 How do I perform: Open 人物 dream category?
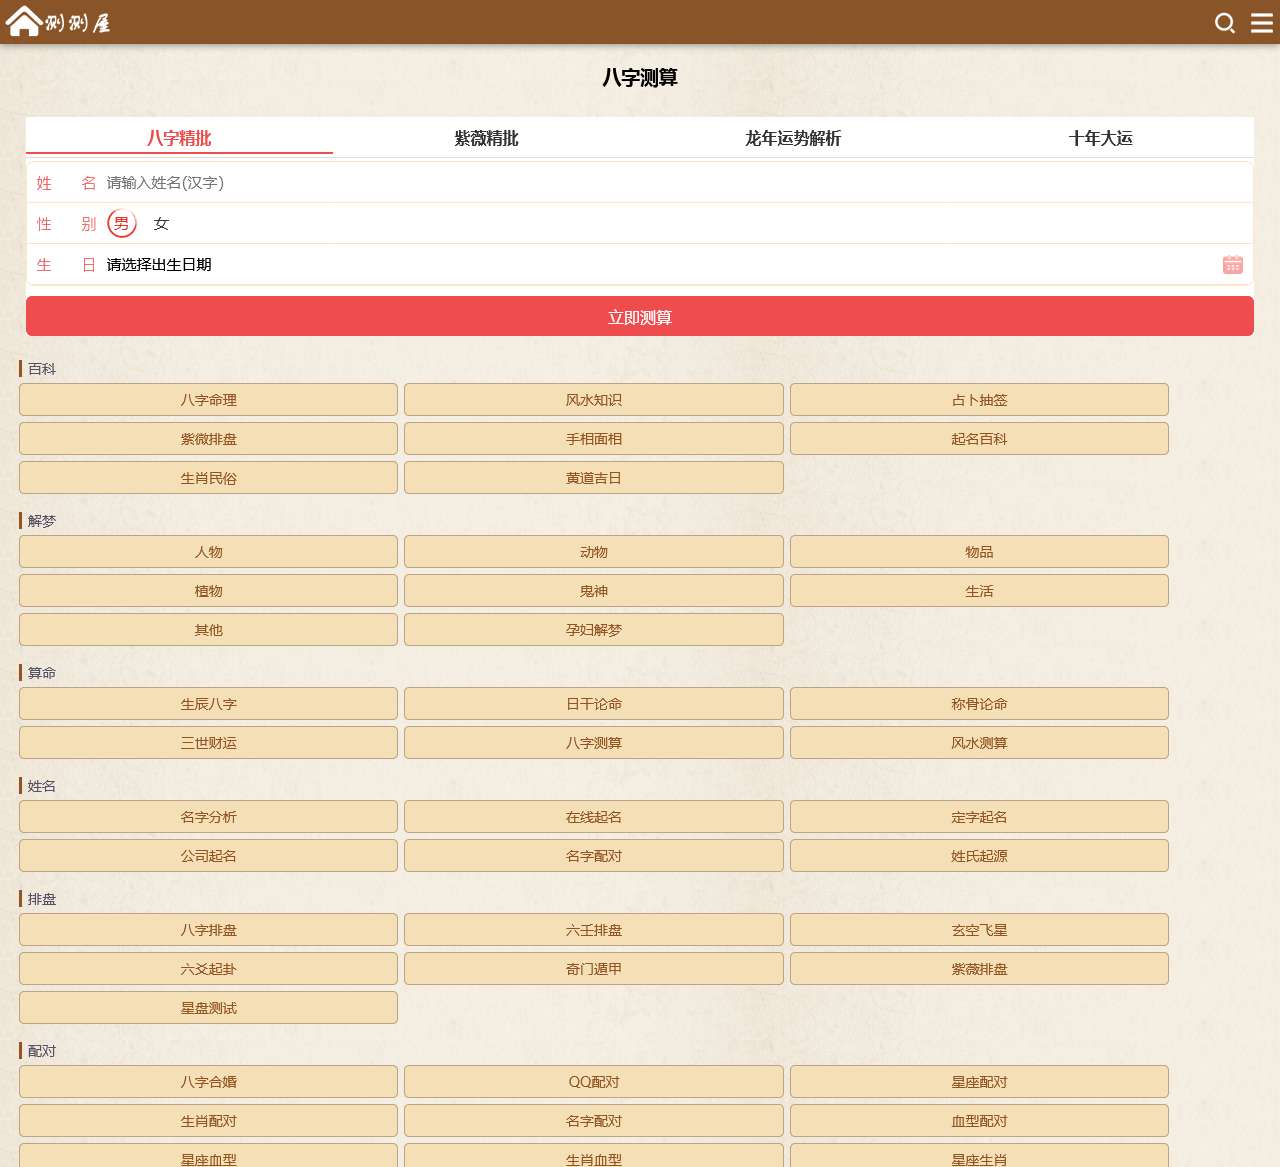click(x=208, y=552)
